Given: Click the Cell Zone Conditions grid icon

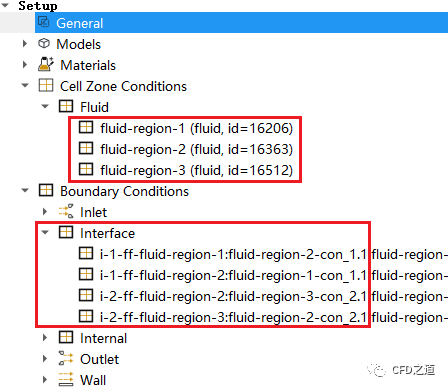Looking at the screenshot, I should (46, 85).
